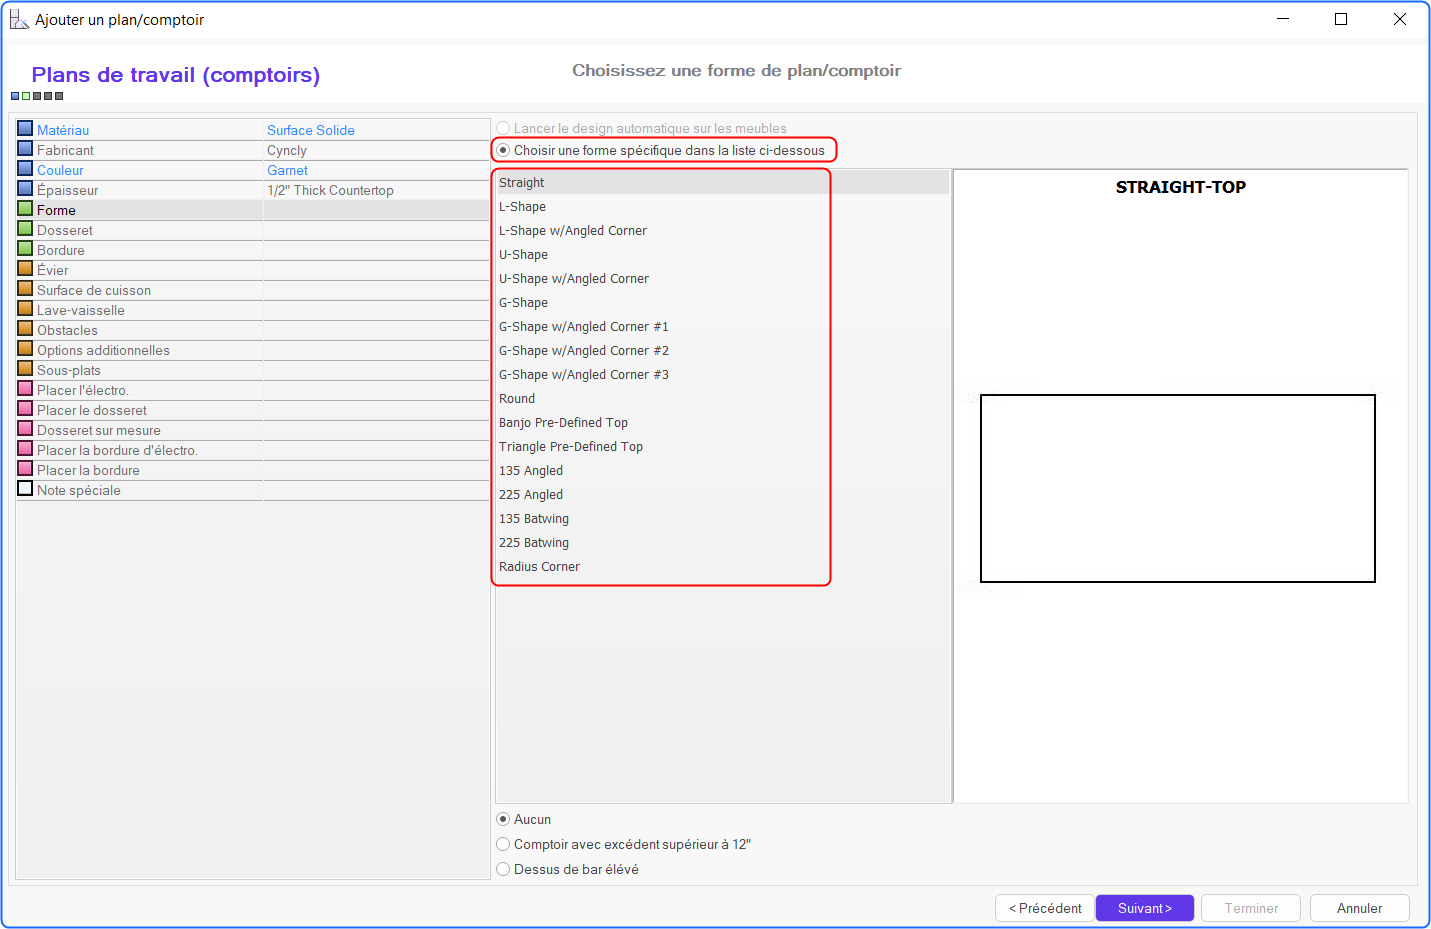Click the straight-top shape preview rectangle
Viewport: 1431px width, 929px height.
[1178, 488]
